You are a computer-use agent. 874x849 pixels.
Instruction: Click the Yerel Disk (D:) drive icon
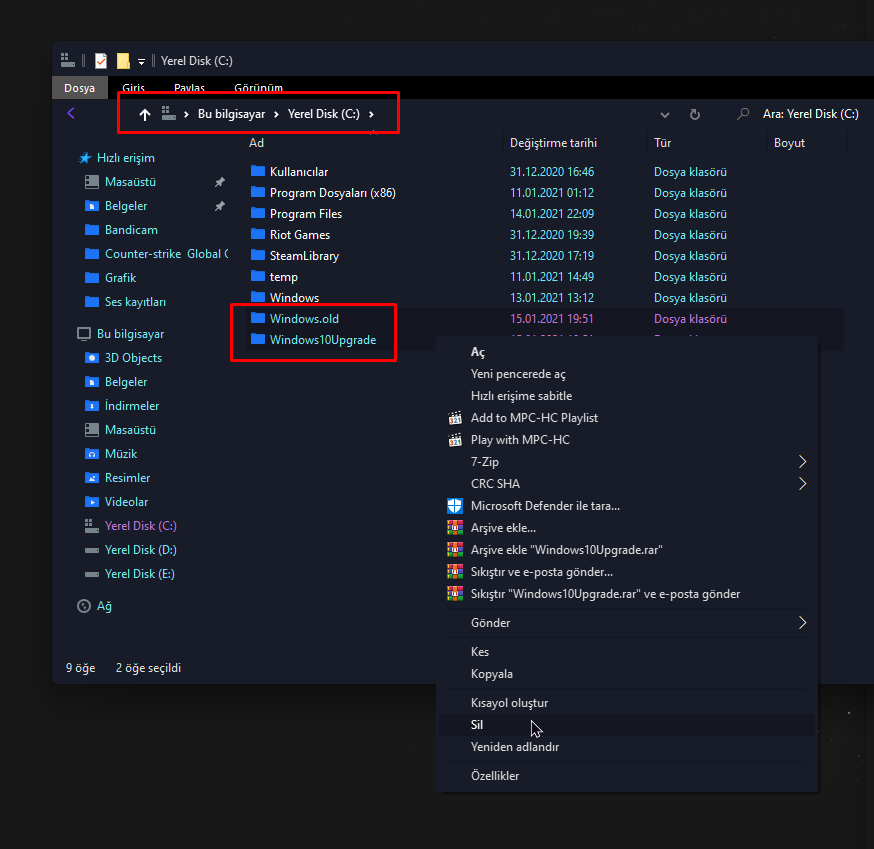click(x=91, y=550)
